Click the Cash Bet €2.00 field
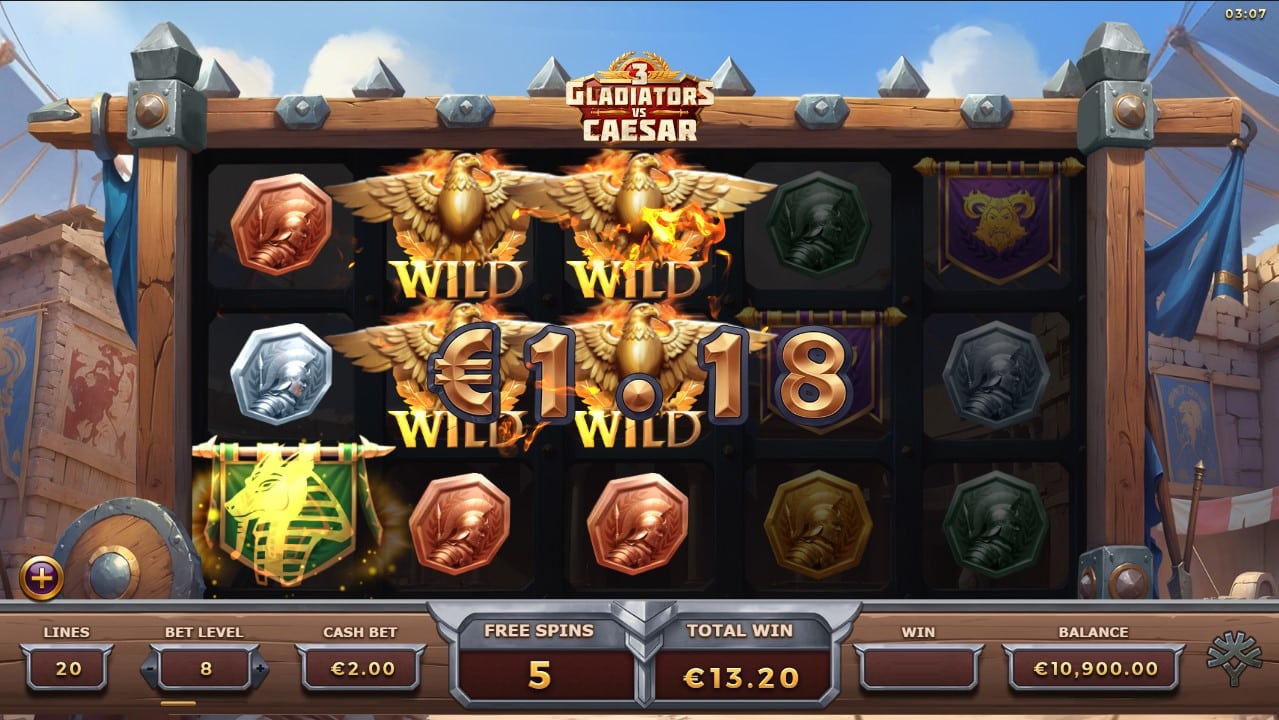 (360, 668)
